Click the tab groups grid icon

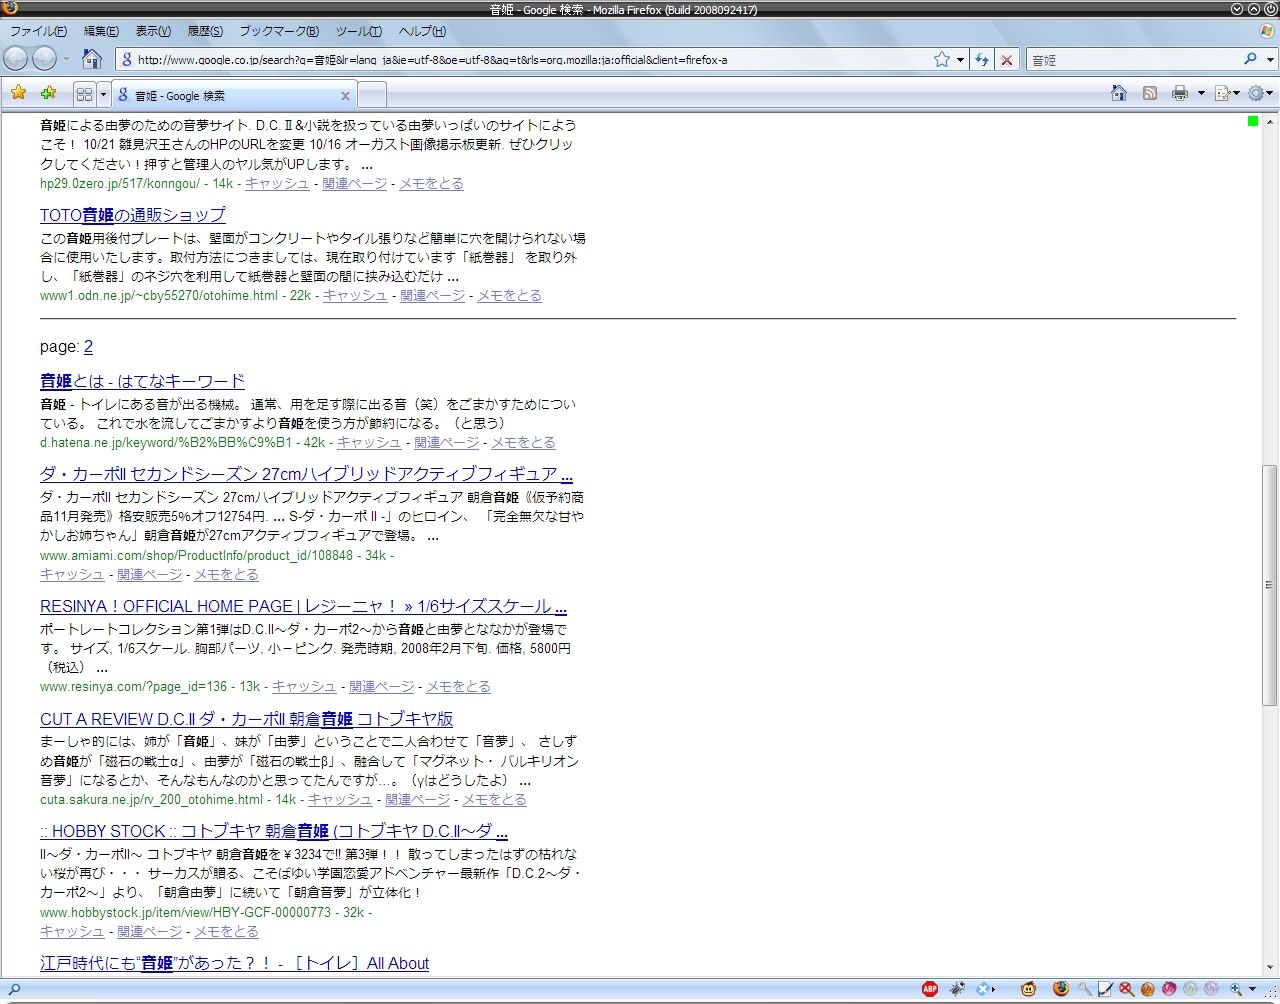click(84, 95)
